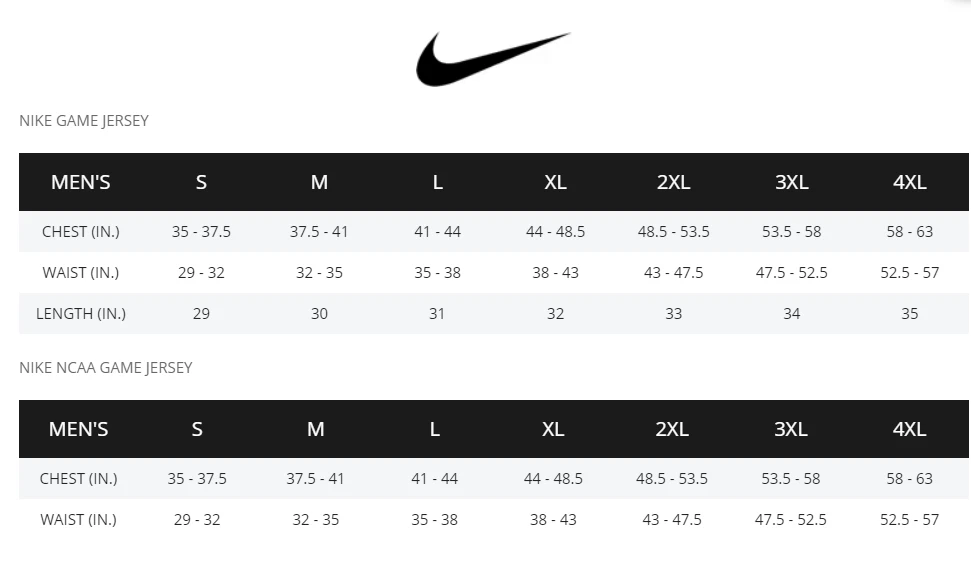Click WAIST (IN.) label in NCAA table
This screenshot has width=971, height=577.
tap(78, 520)
